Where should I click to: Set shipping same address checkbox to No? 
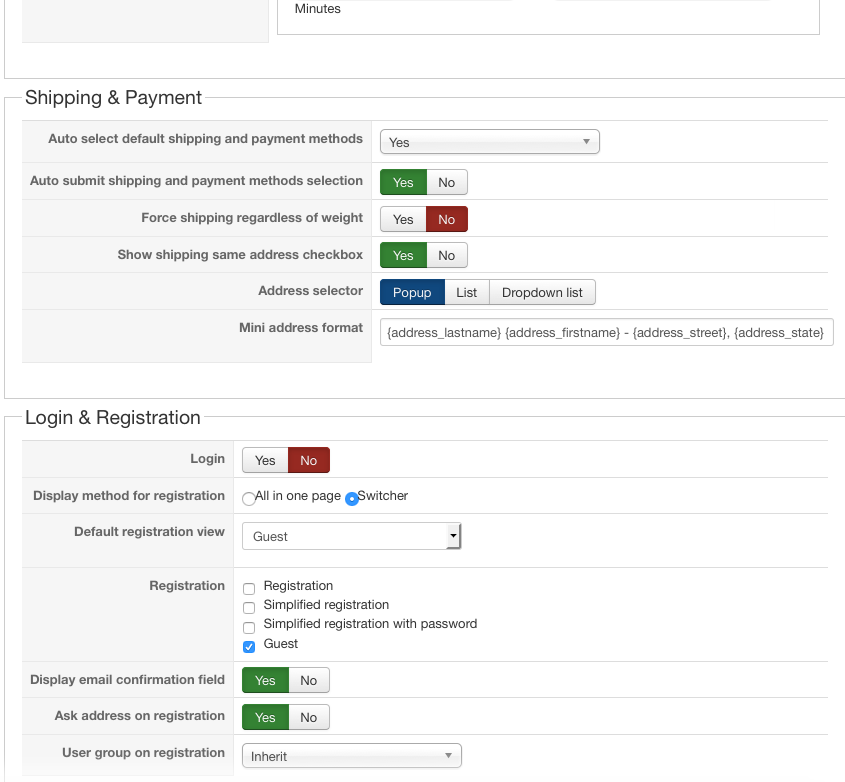(x=447, y=255)
